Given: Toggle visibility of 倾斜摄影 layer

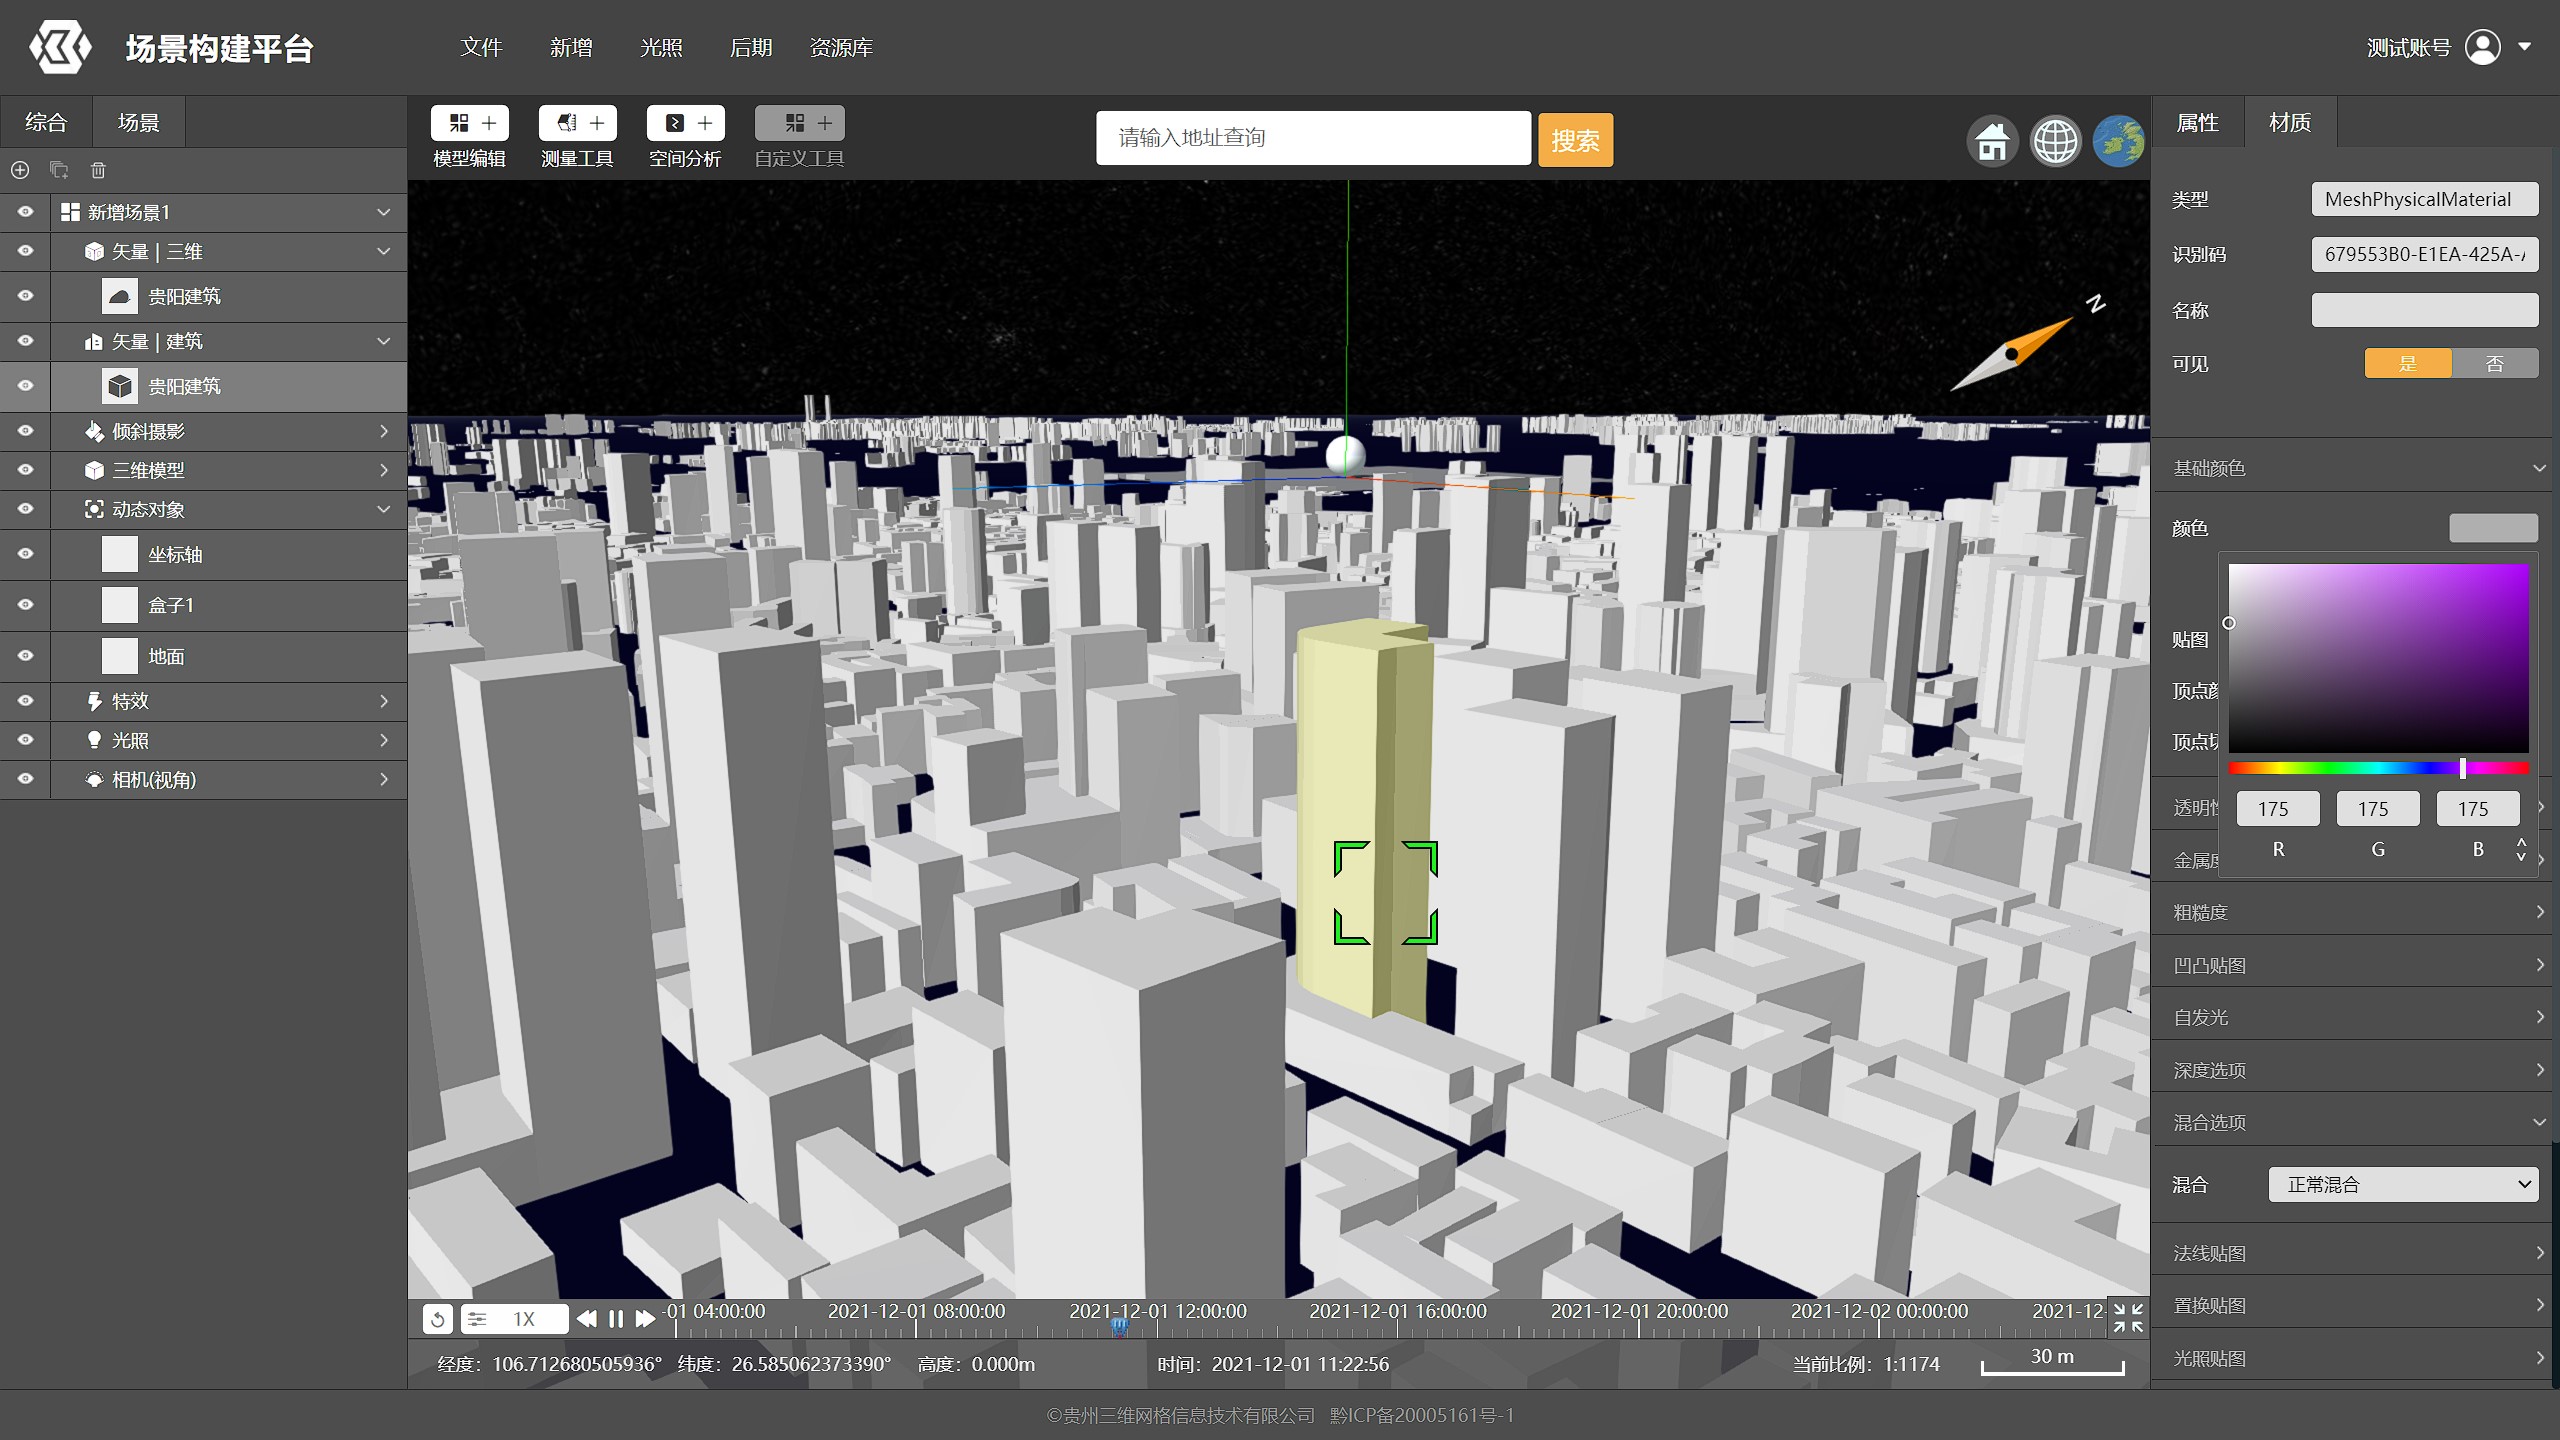Looking at the screenshot, I should pos(26,431).
